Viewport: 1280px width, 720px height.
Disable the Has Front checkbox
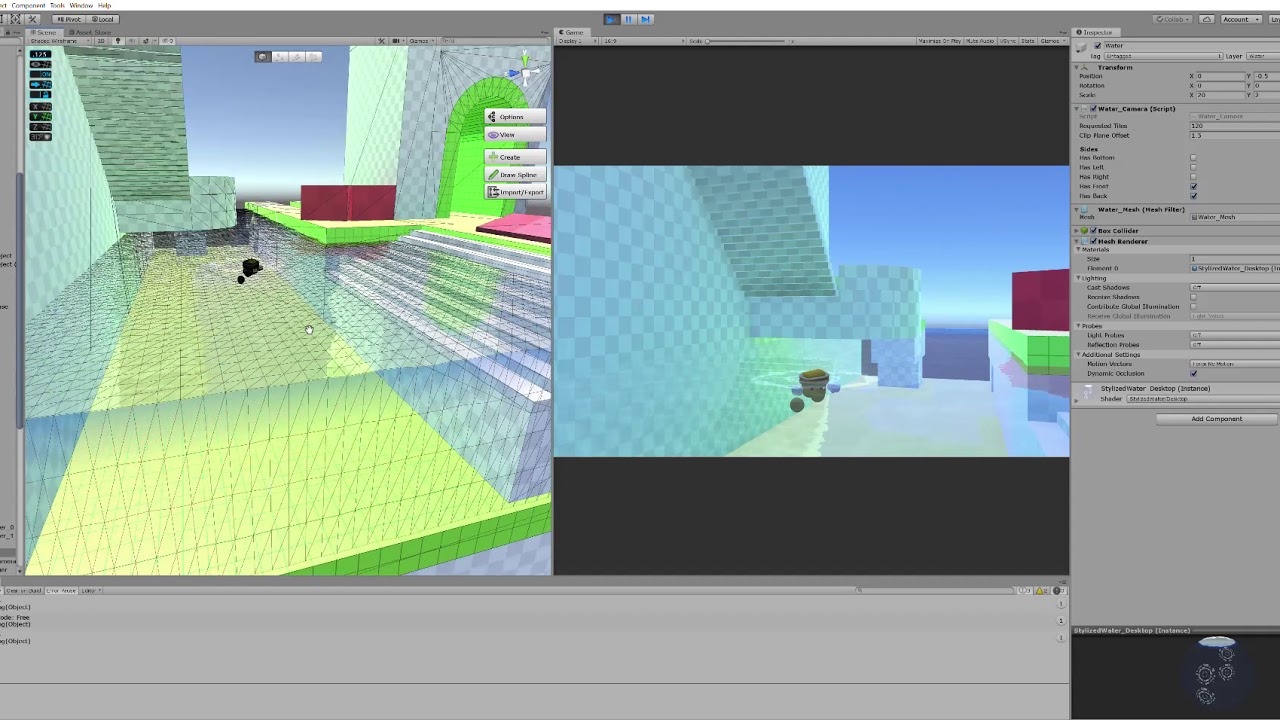click(1193, 186)
